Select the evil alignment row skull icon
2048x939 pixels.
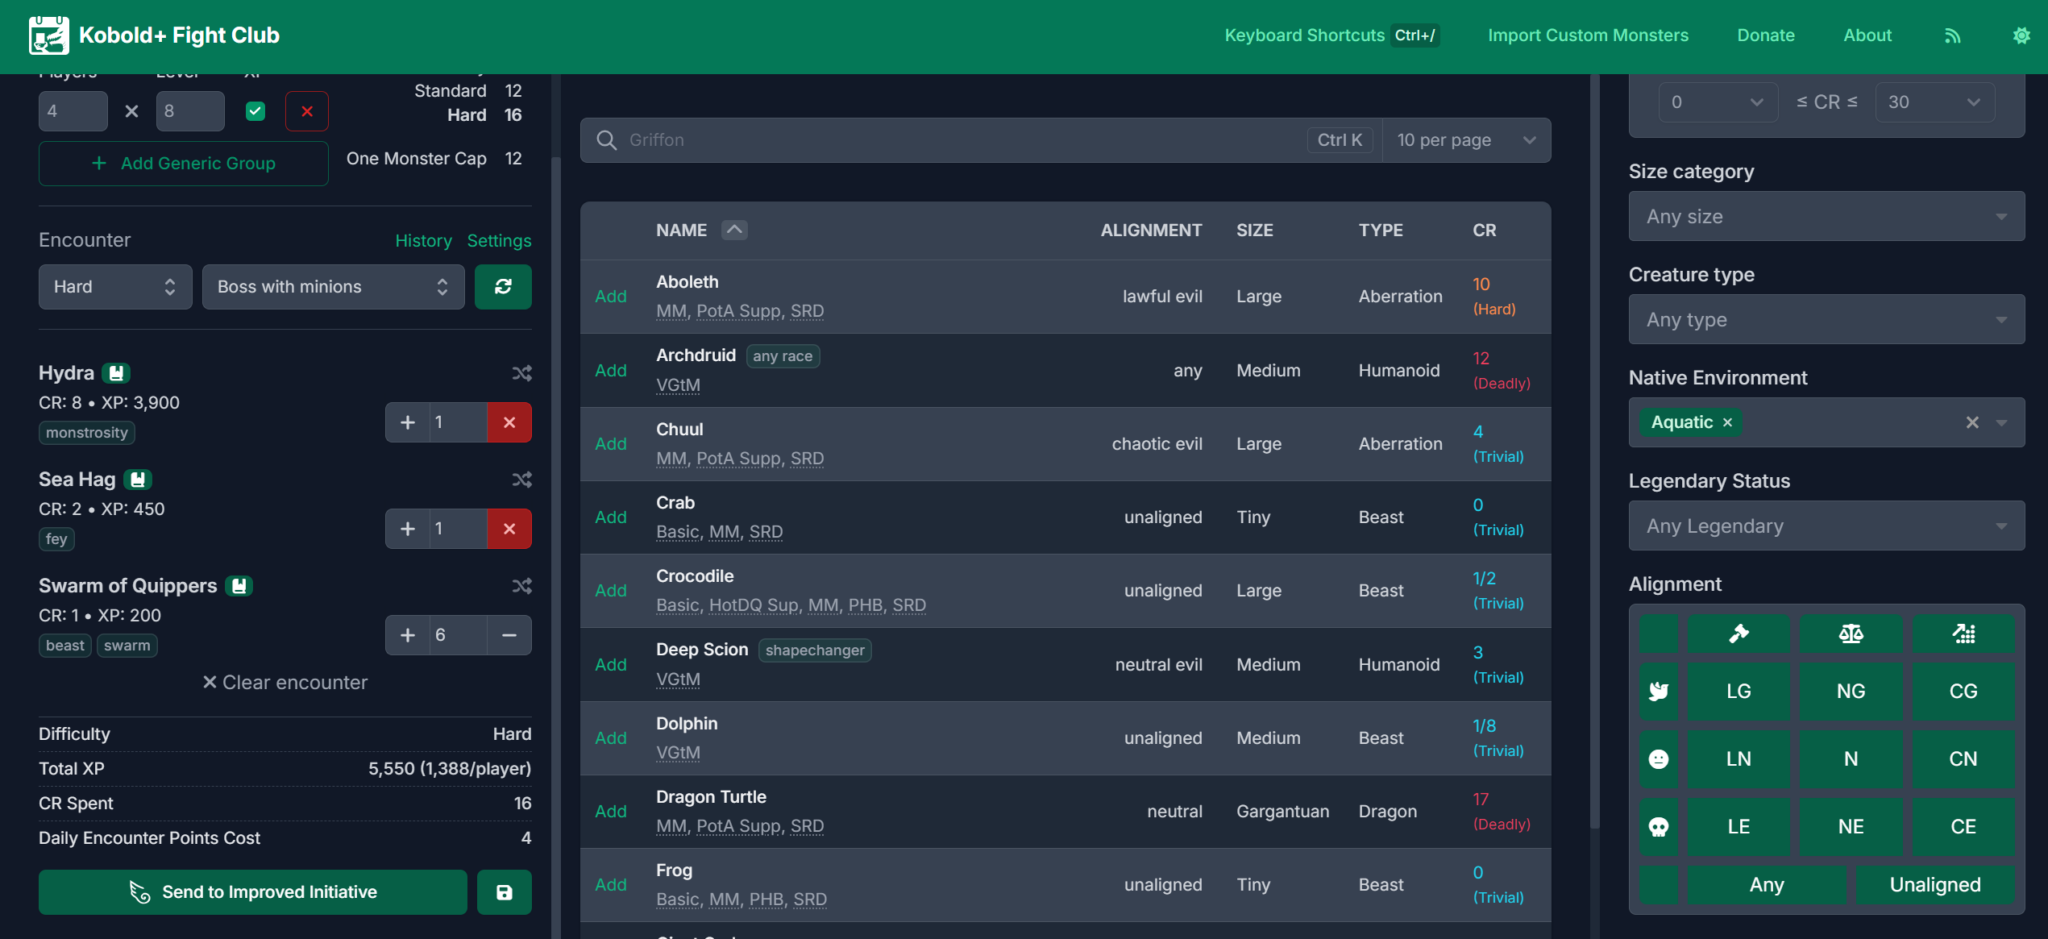tap(1658, 827)
